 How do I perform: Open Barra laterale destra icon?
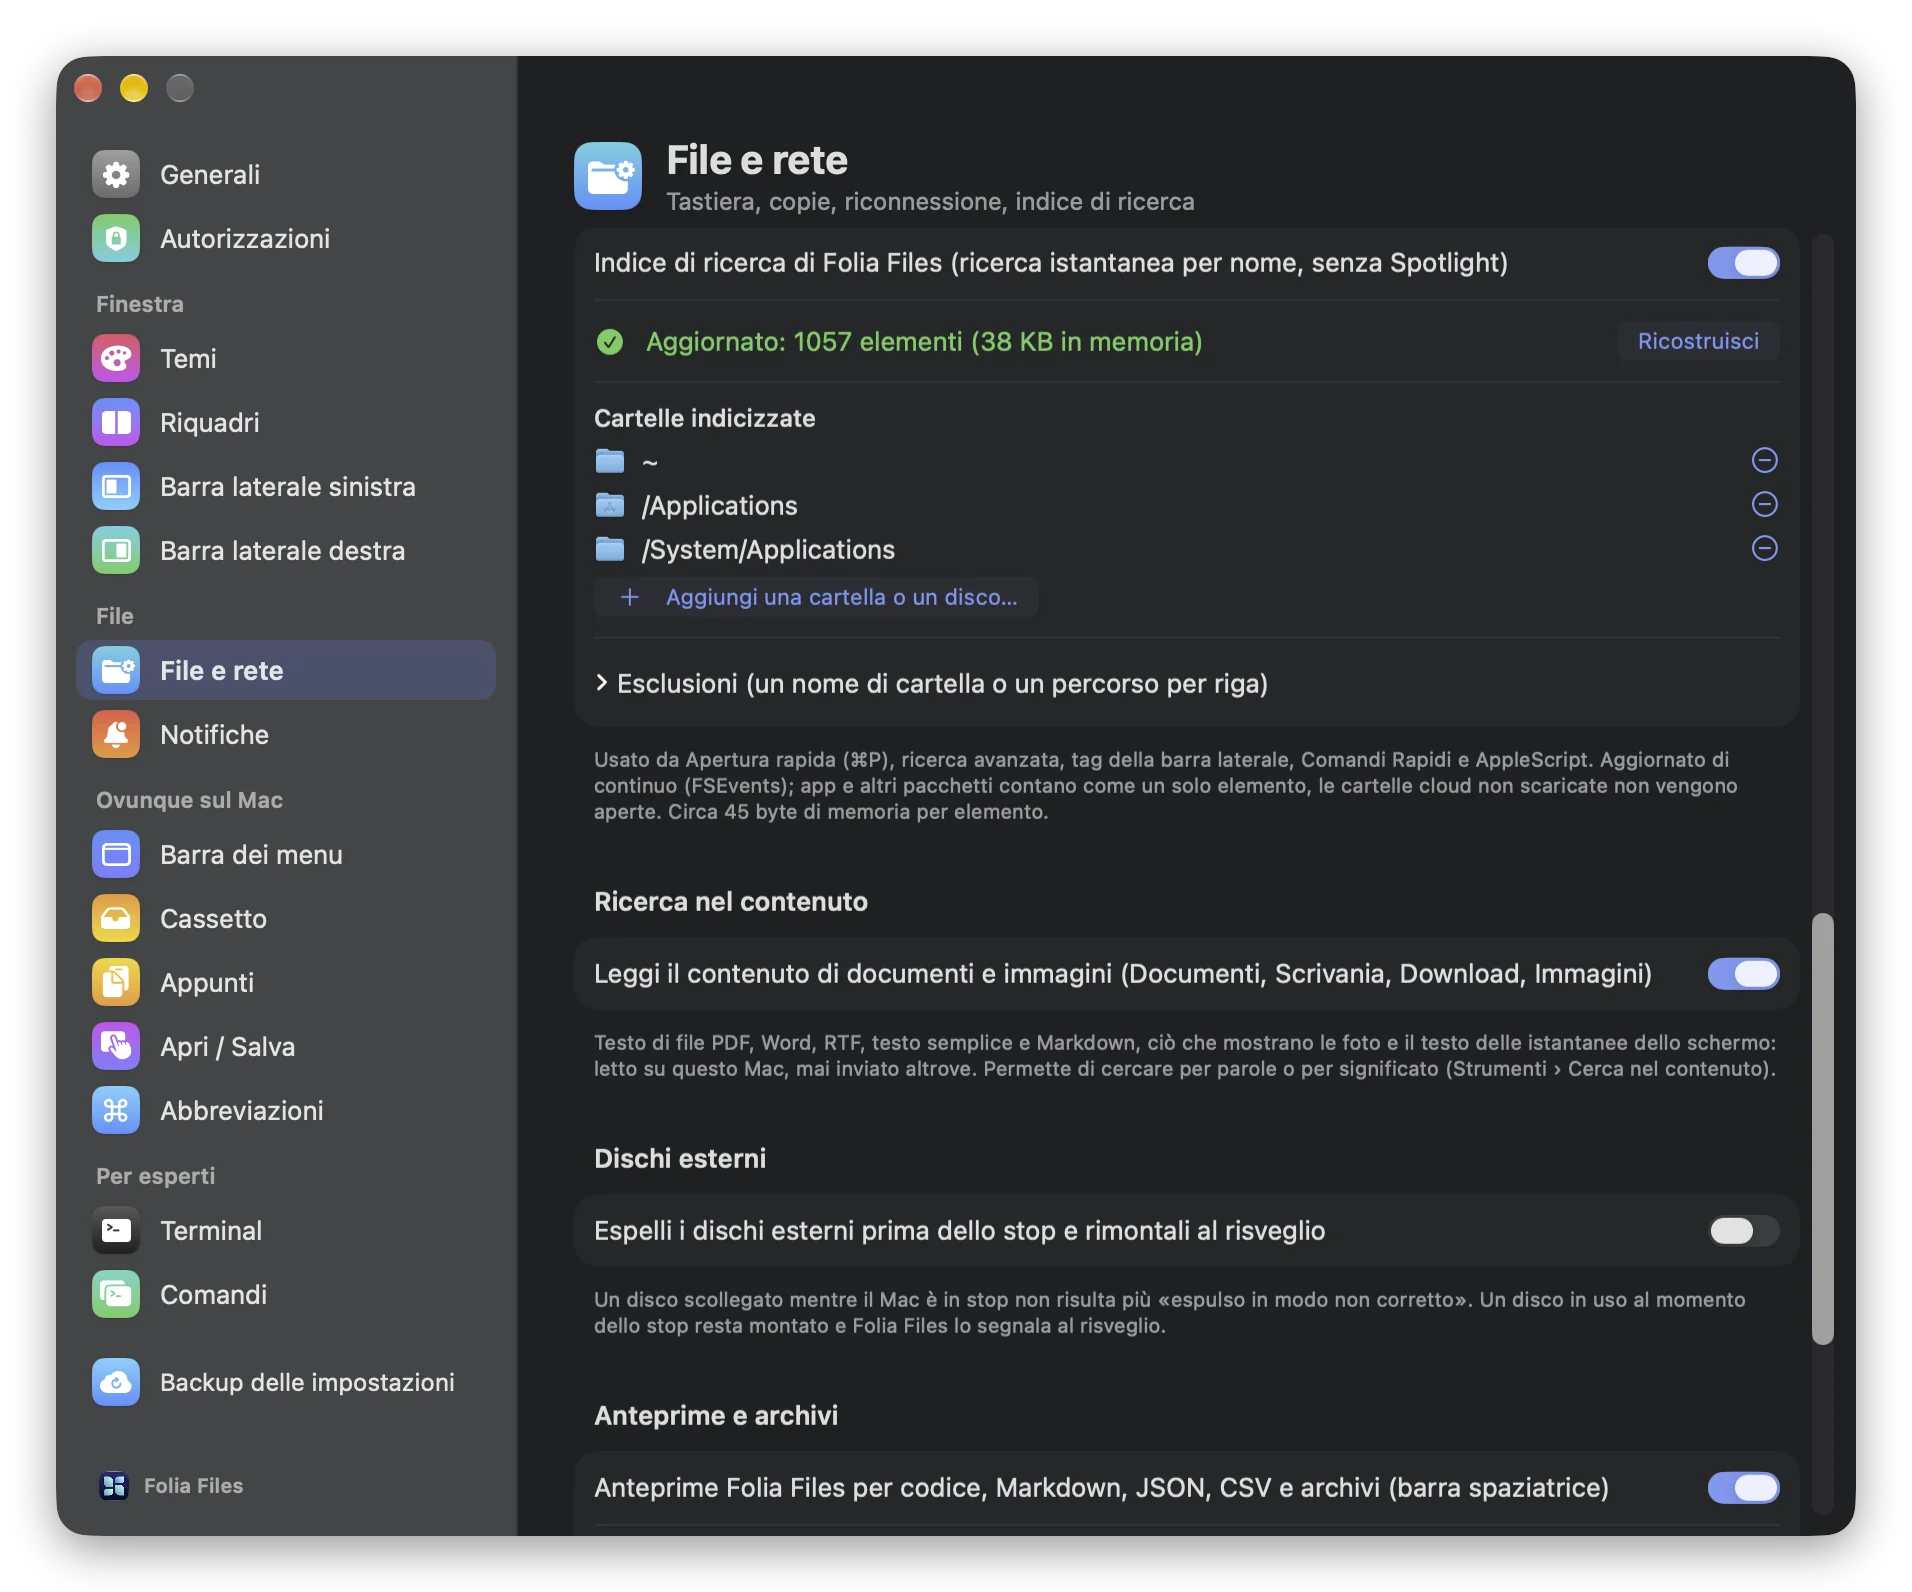coord(116,551)
